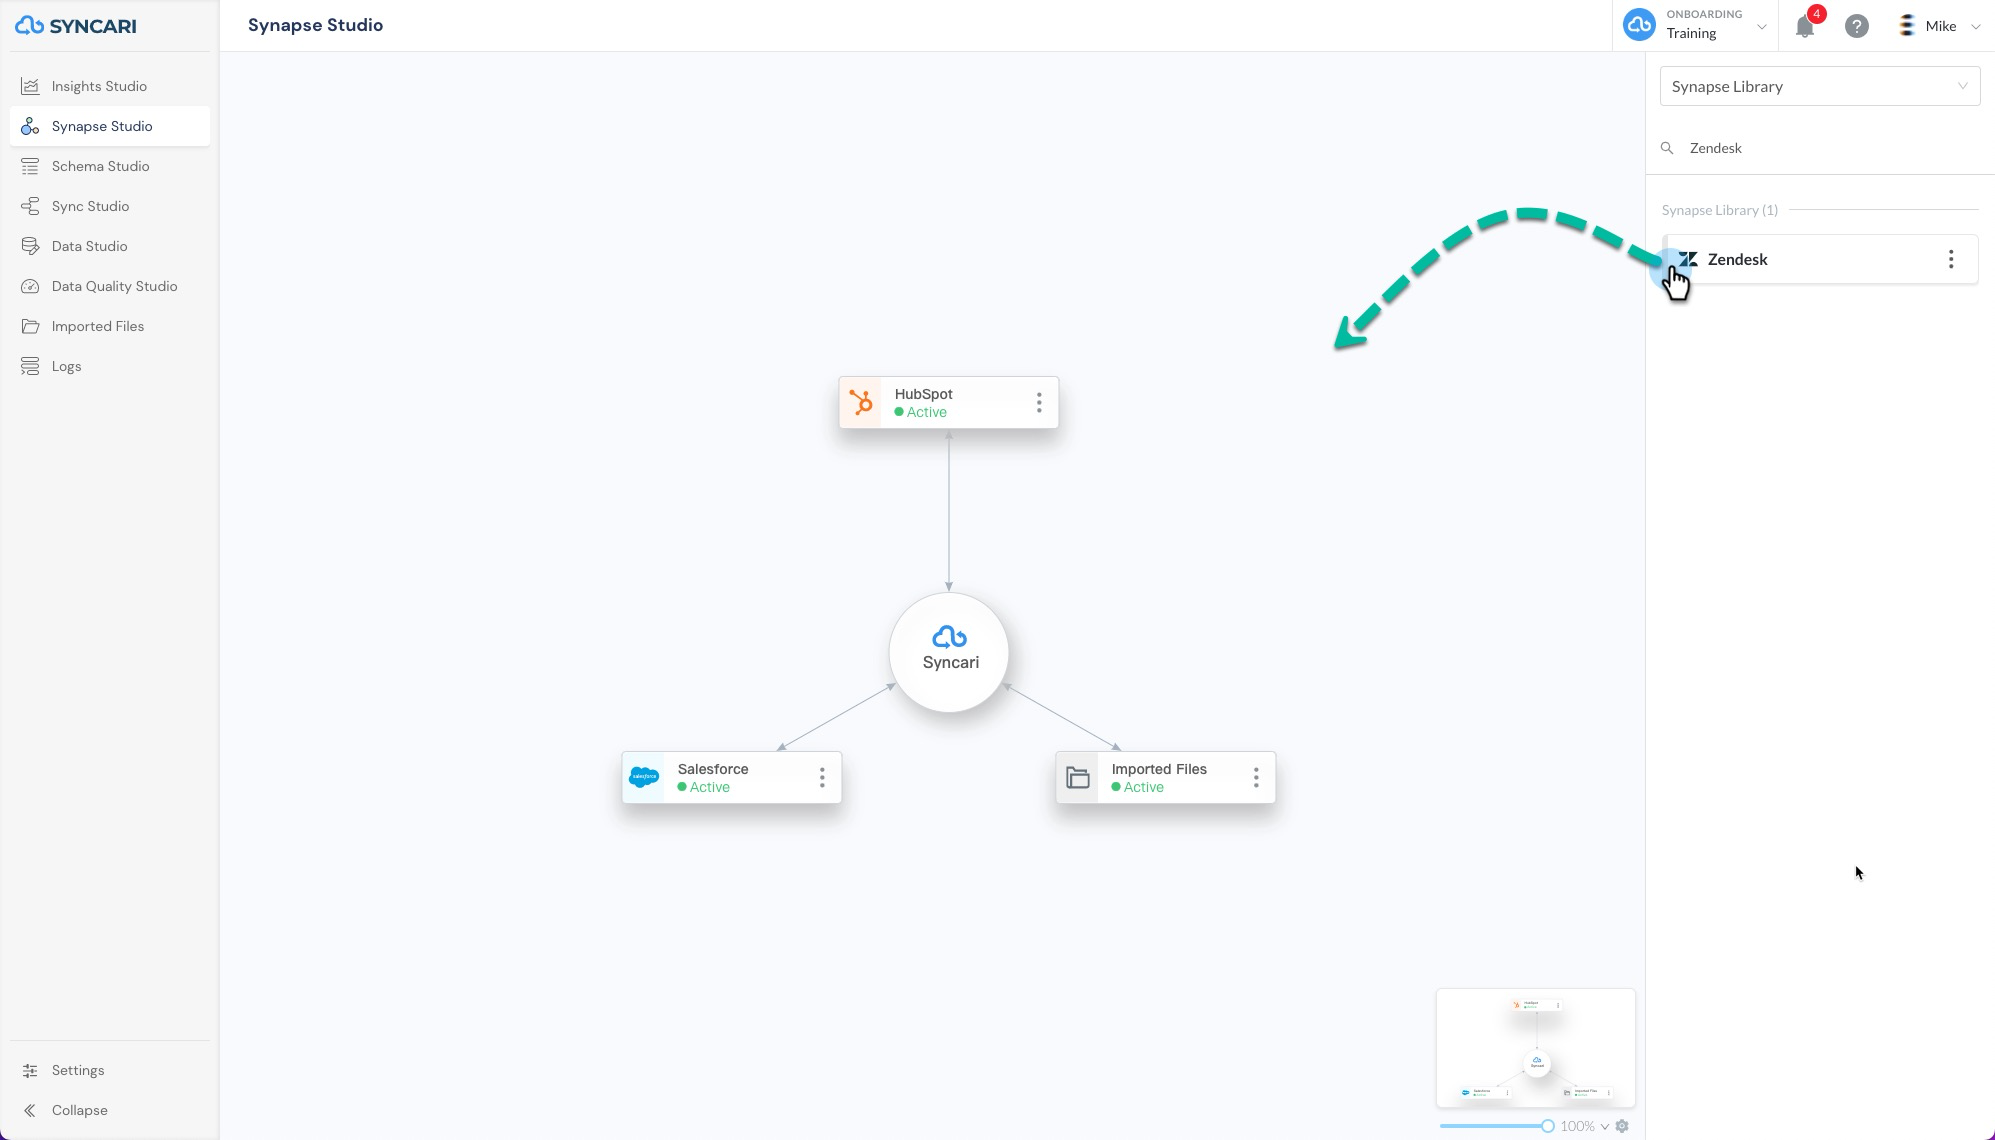This screenshot has width=1995, height=1140.
Task: Select the Salesforce synapse node
Action: click(732, 777)
